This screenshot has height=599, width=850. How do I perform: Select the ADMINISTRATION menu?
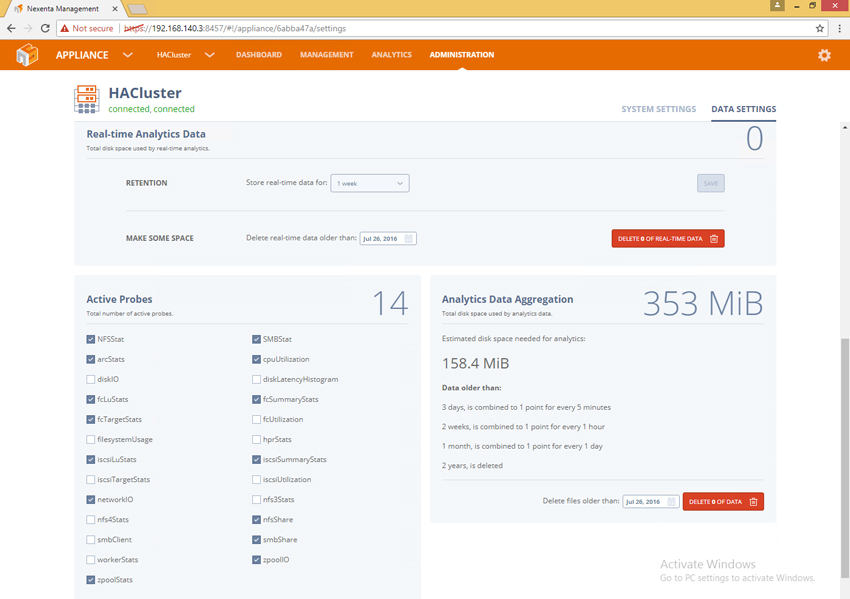tap(462, 55)
